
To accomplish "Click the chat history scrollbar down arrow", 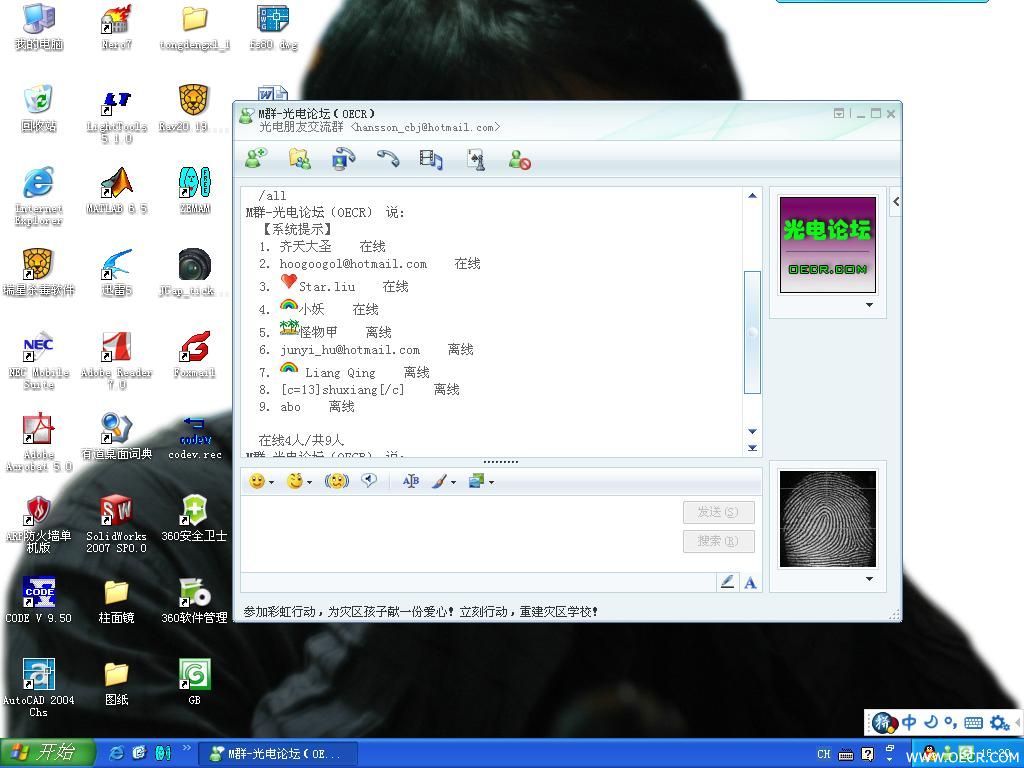I will tap(752, 431).
